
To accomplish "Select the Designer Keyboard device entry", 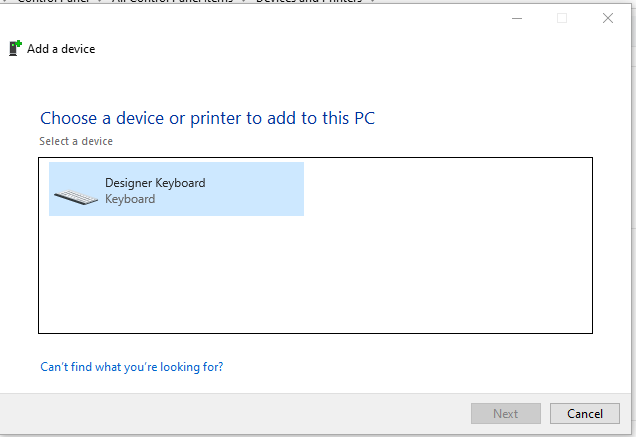I will [x=176, y=189].
